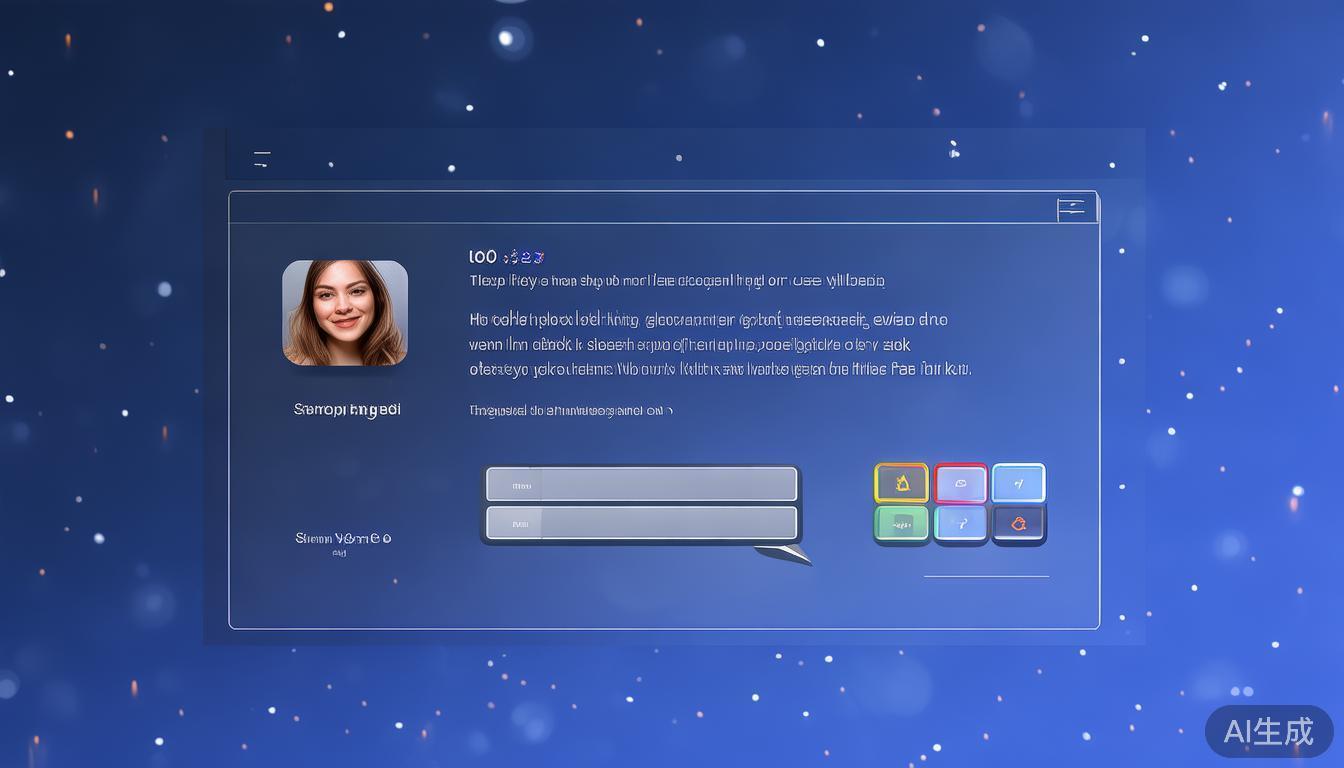Image resolution: width=1344 pixels, height=768 pixels.
Task: Click the small white icon in the upper bar
Action: [x=954, y=151]
